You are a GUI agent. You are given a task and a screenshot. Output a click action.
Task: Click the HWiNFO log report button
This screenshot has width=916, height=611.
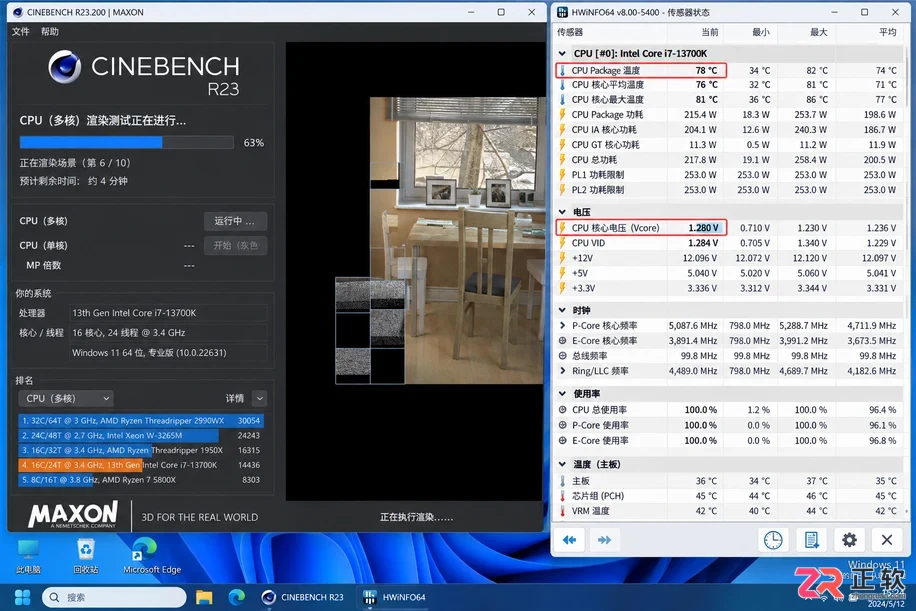click(x=811, y=540)
